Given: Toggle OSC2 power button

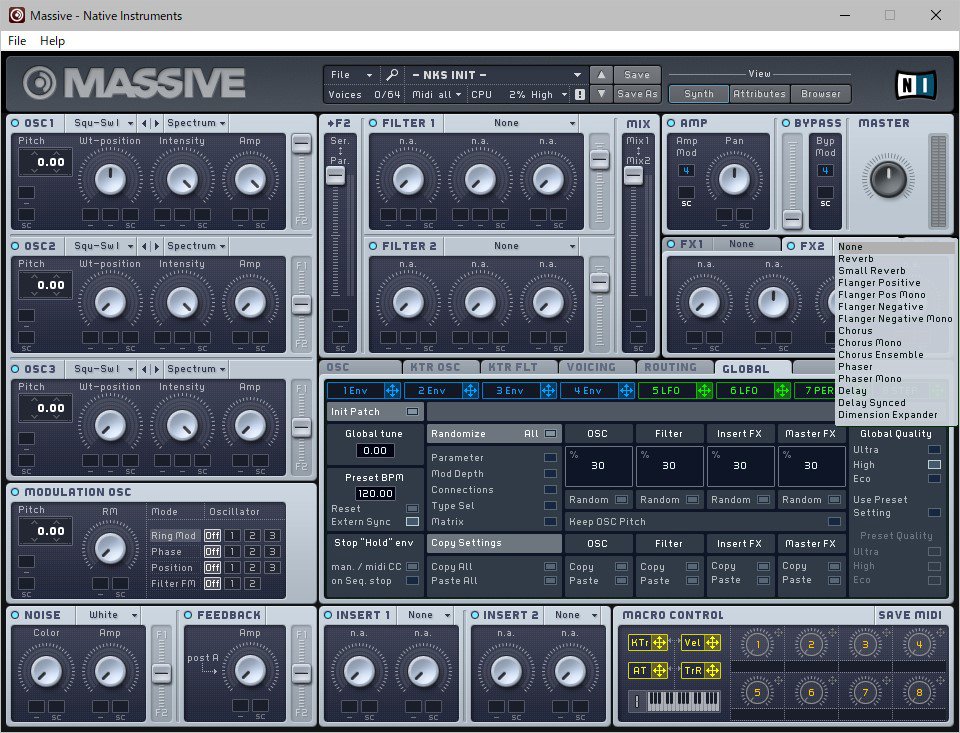Looking at the screenshot, I should 15,246.
